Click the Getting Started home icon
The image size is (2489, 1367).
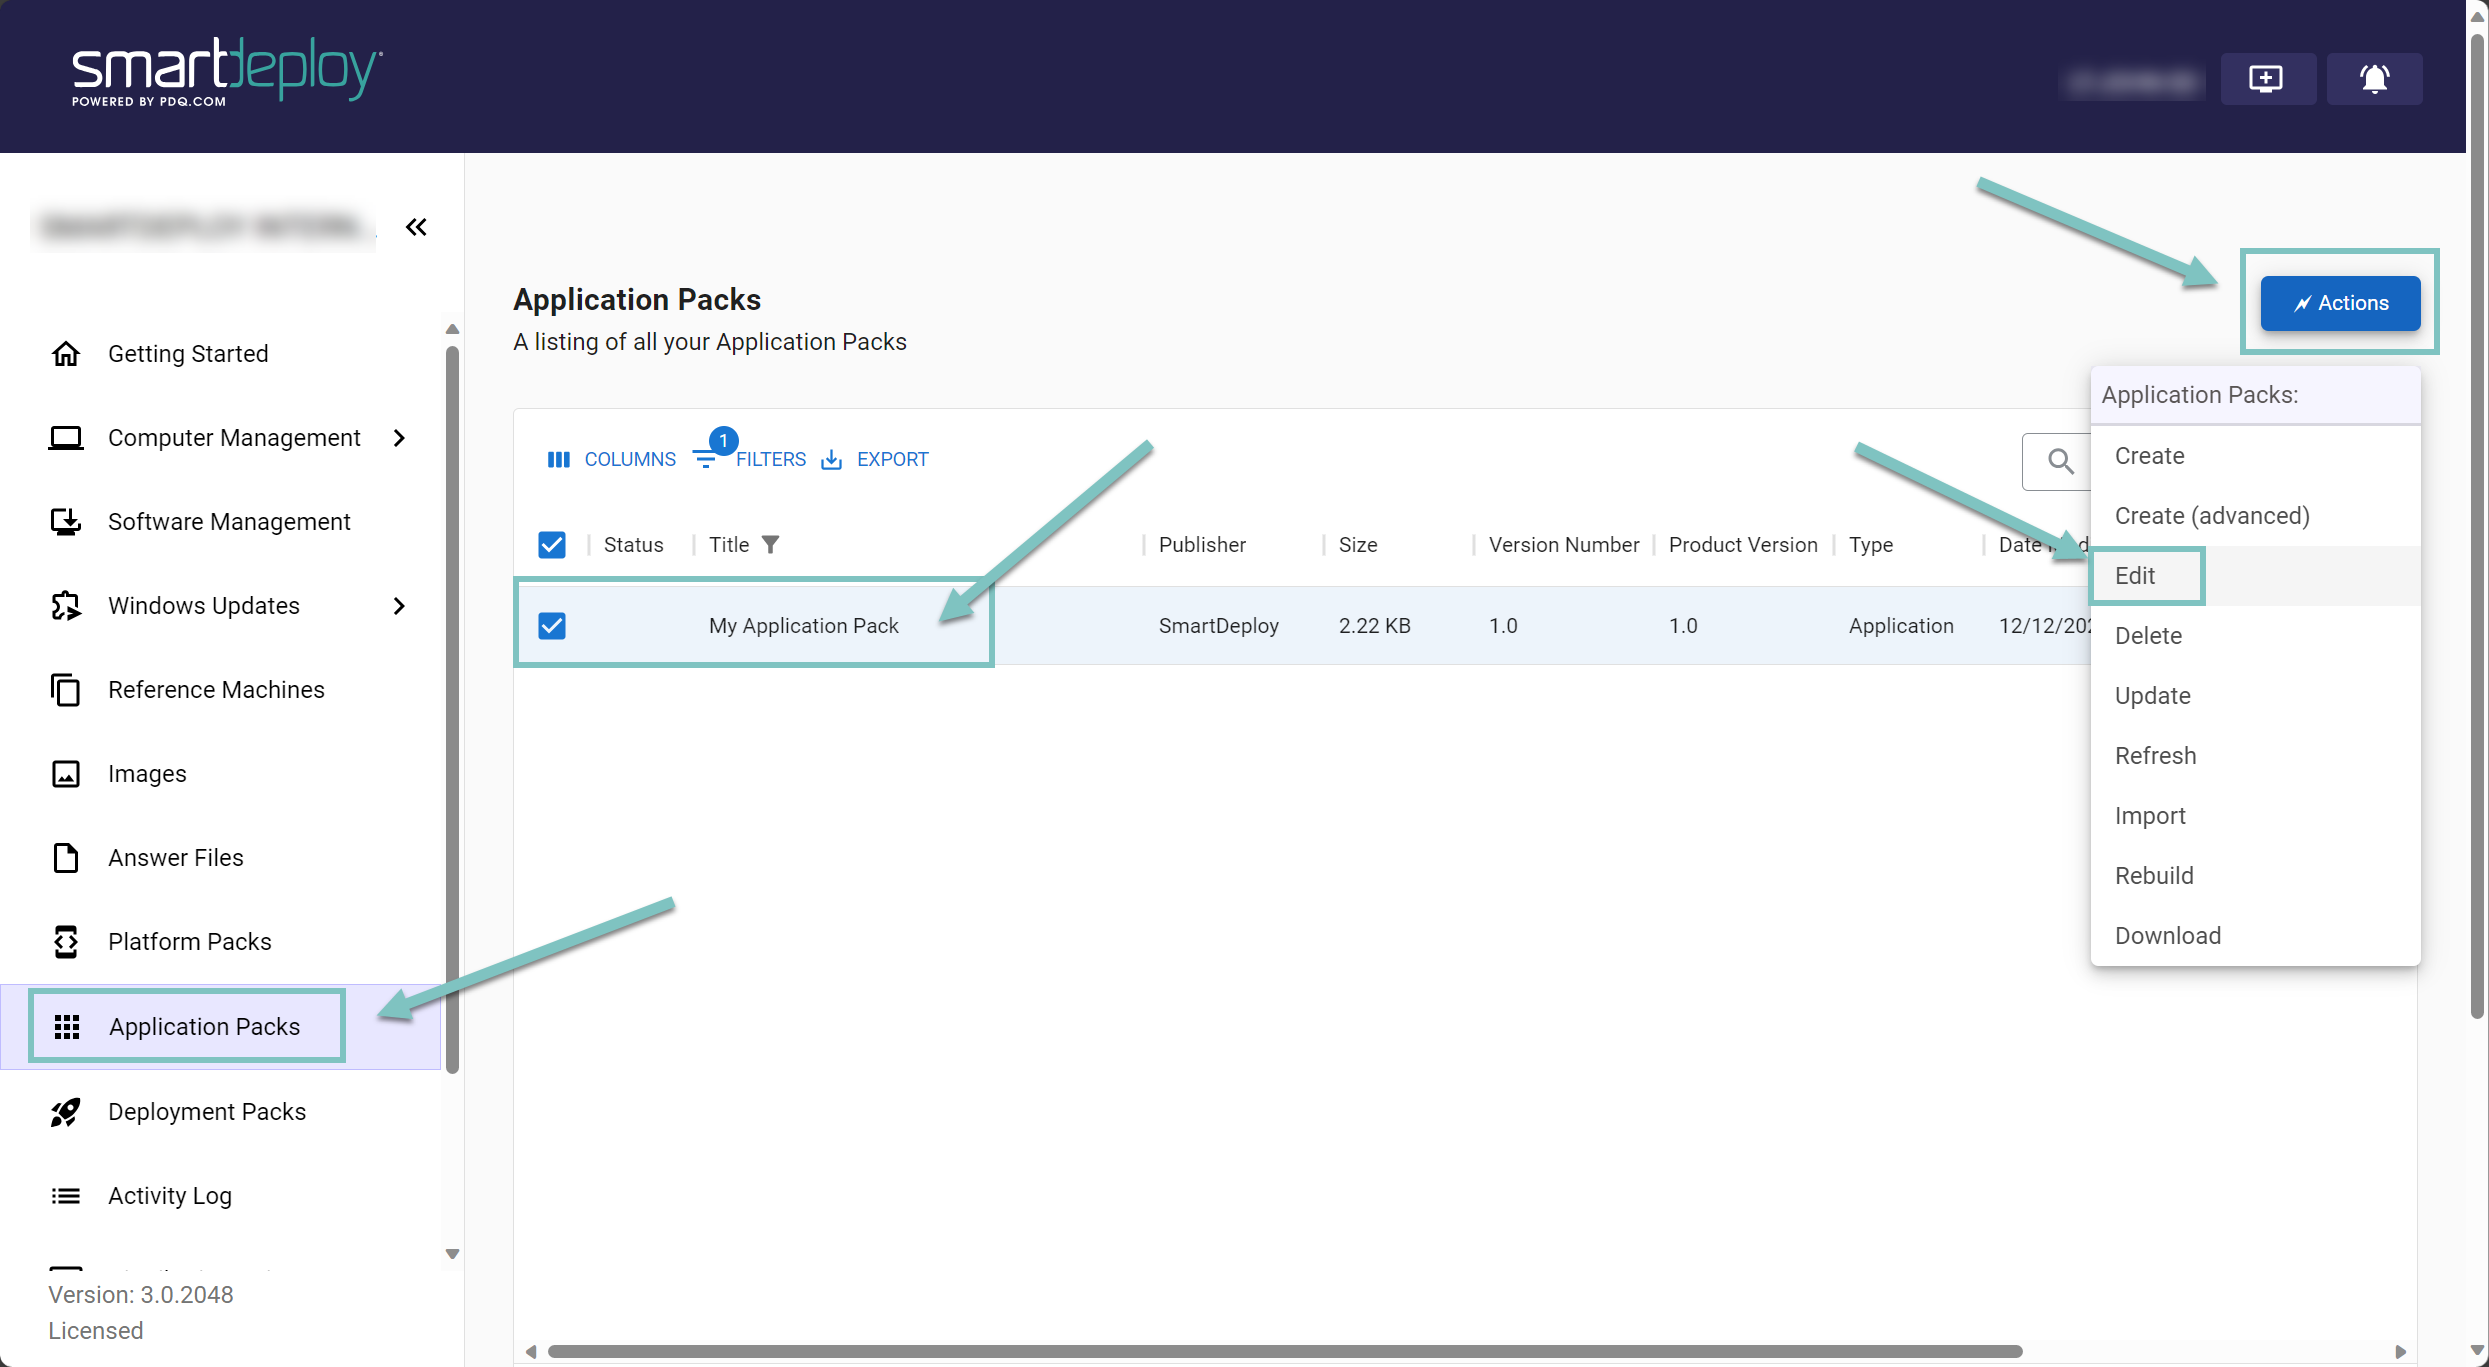click(x=66, y=354)
